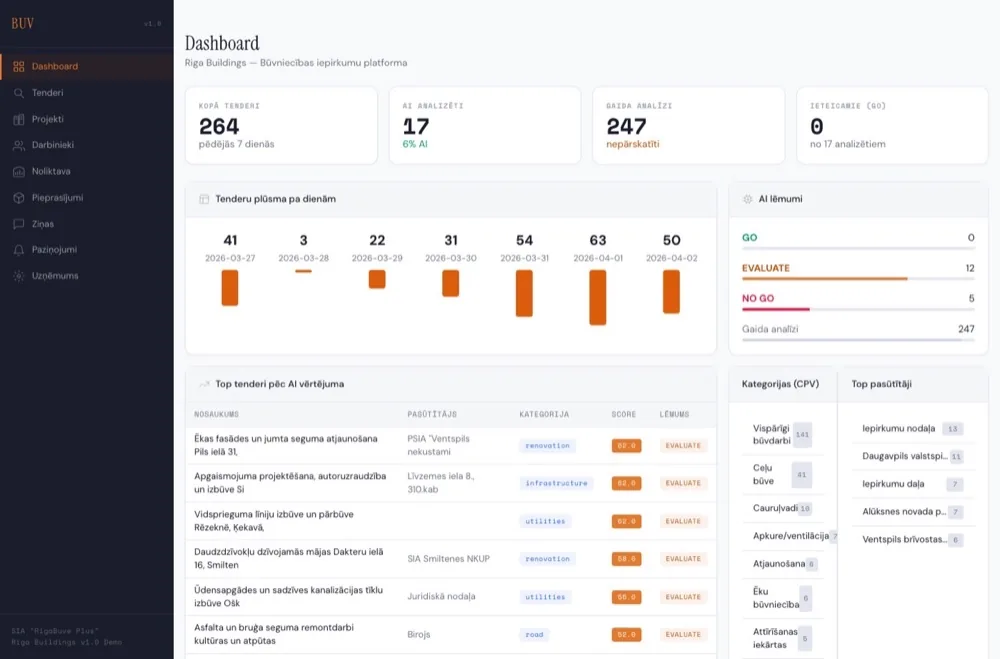Select the 'Vidsprieguma līniju izbūve' tender row
The height and width of the screenshot is (659, 1000).
point(451,521)
